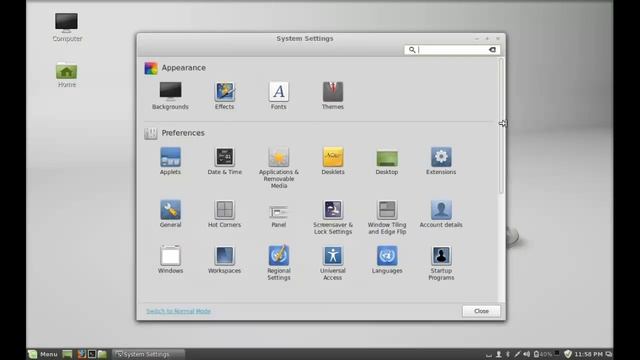The image size is (640, 360).
Task: Launch Terminal from the panel
Action: [92, 354]
